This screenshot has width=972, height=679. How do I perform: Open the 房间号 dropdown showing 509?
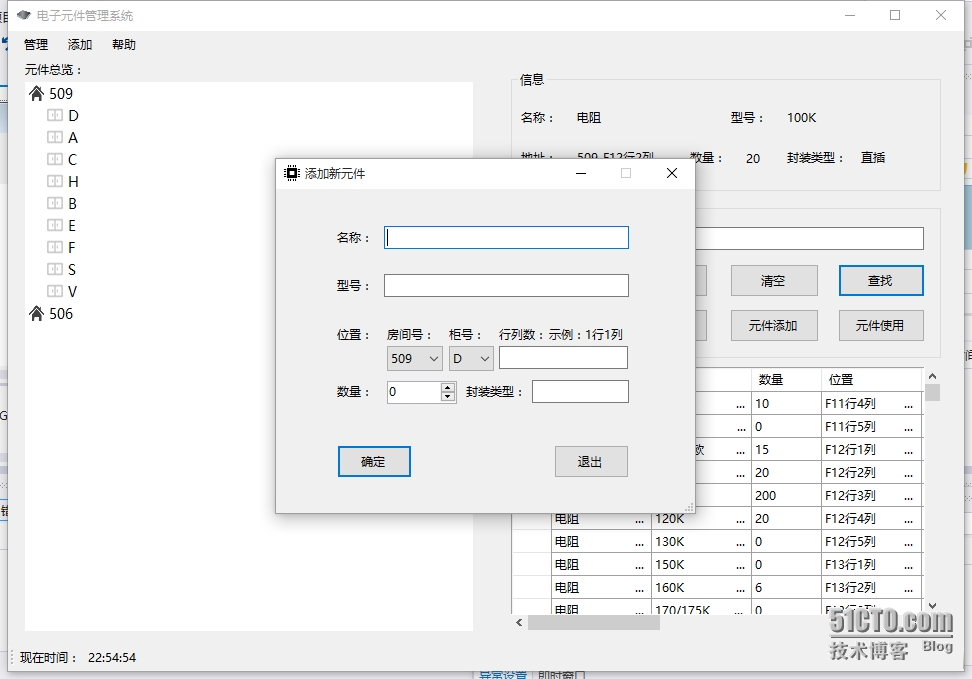[415, 358]
